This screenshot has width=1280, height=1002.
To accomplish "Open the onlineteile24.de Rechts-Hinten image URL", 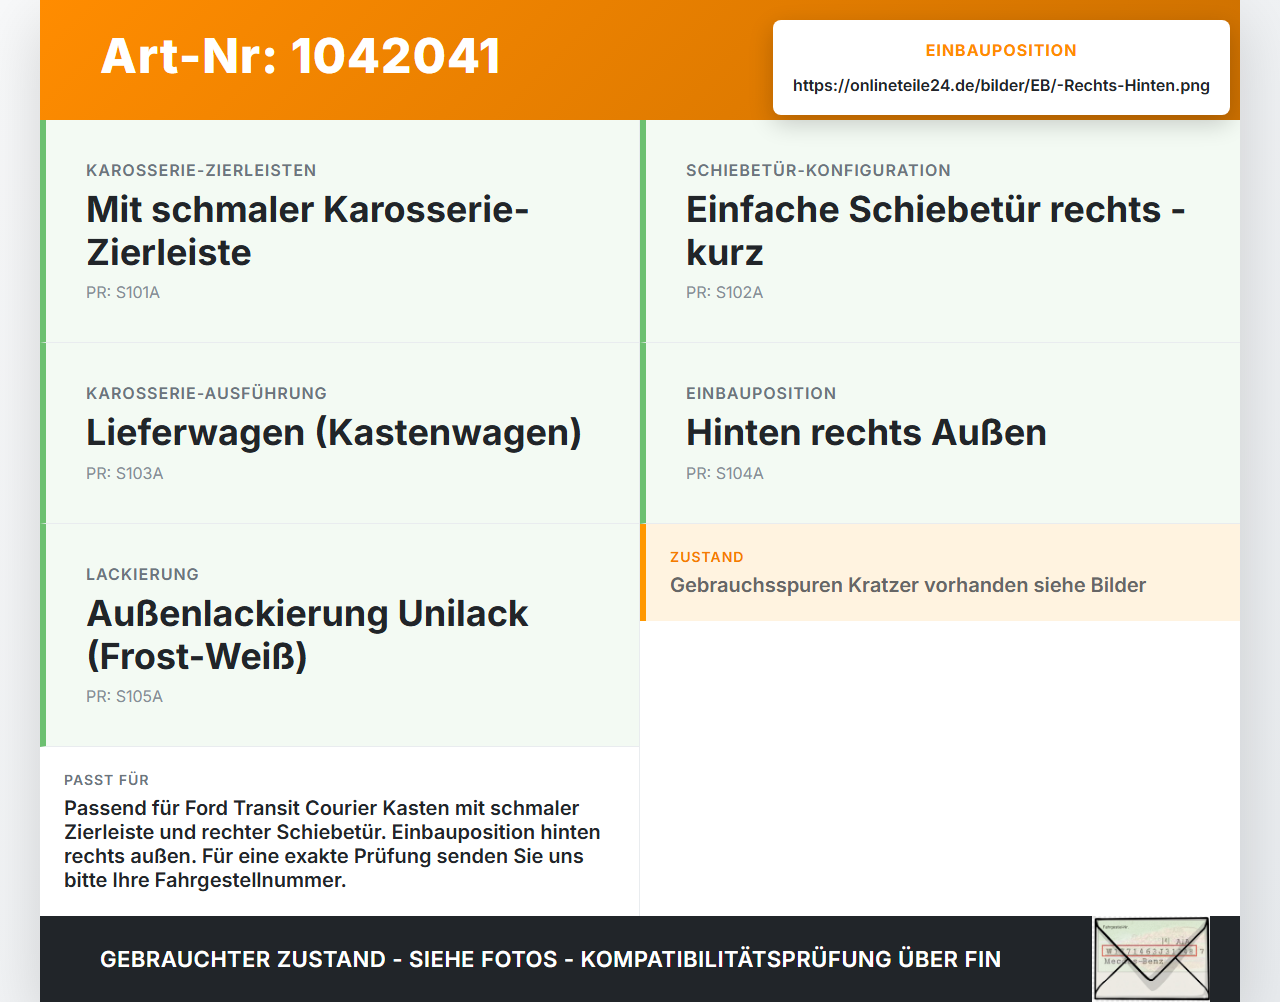I will 1001,86.
